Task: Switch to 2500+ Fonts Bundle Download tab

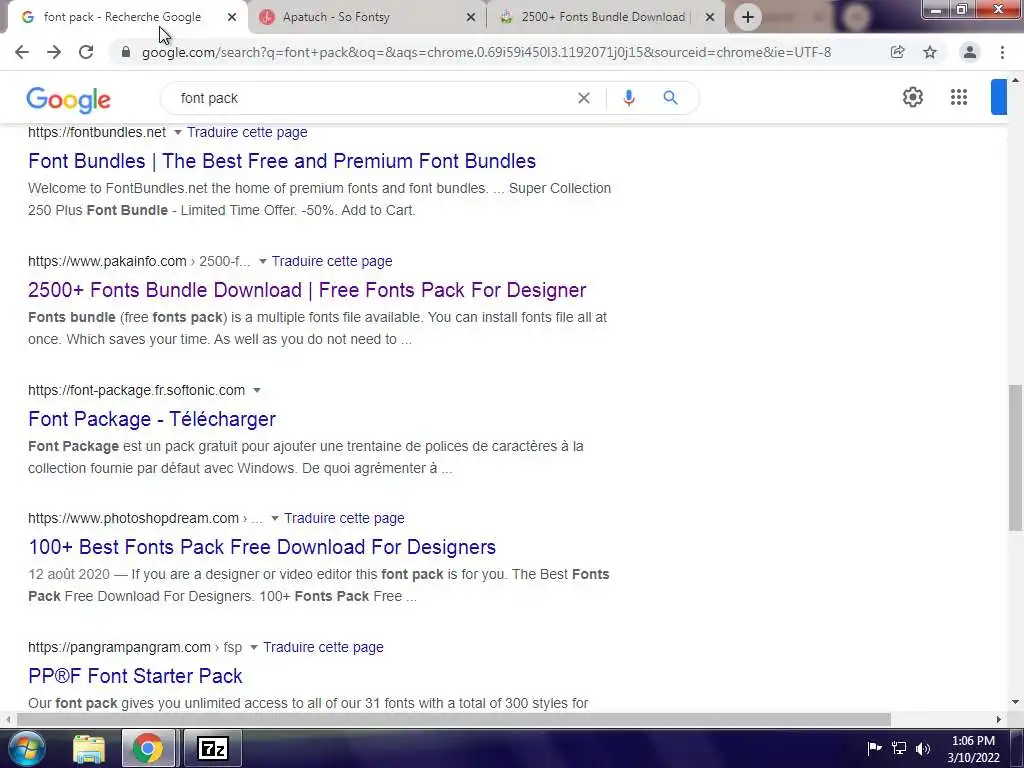Action: click(604, 17)
